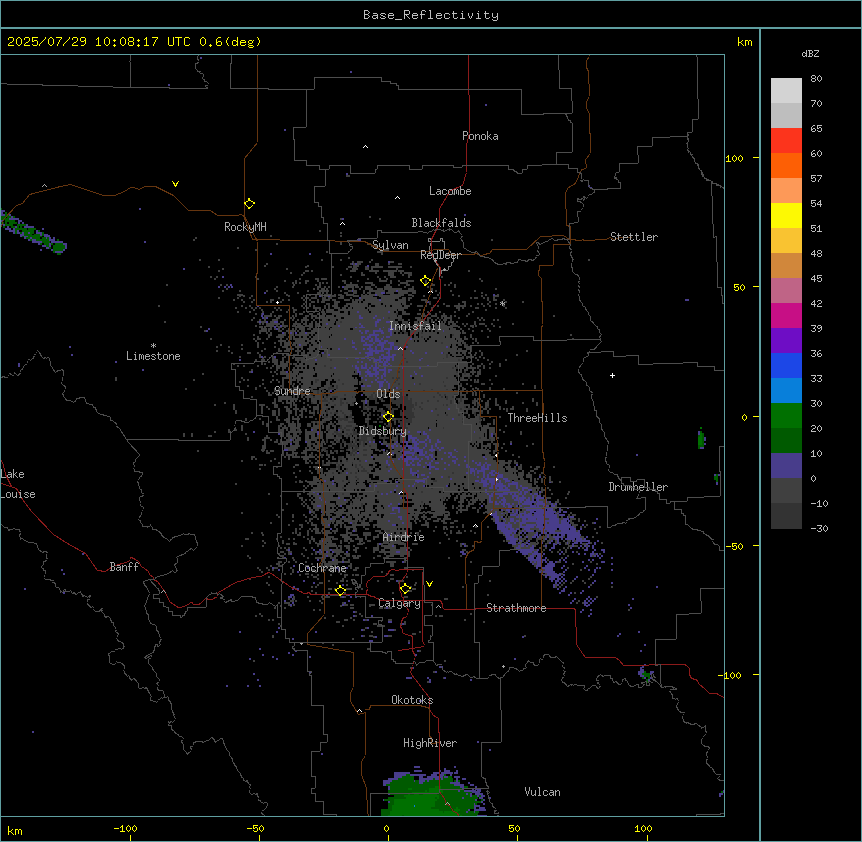The width and height of the screenshot is (862, 842).
Task: Select the red 60-65 dBZ legend swatch
Action: pos(786,141)
